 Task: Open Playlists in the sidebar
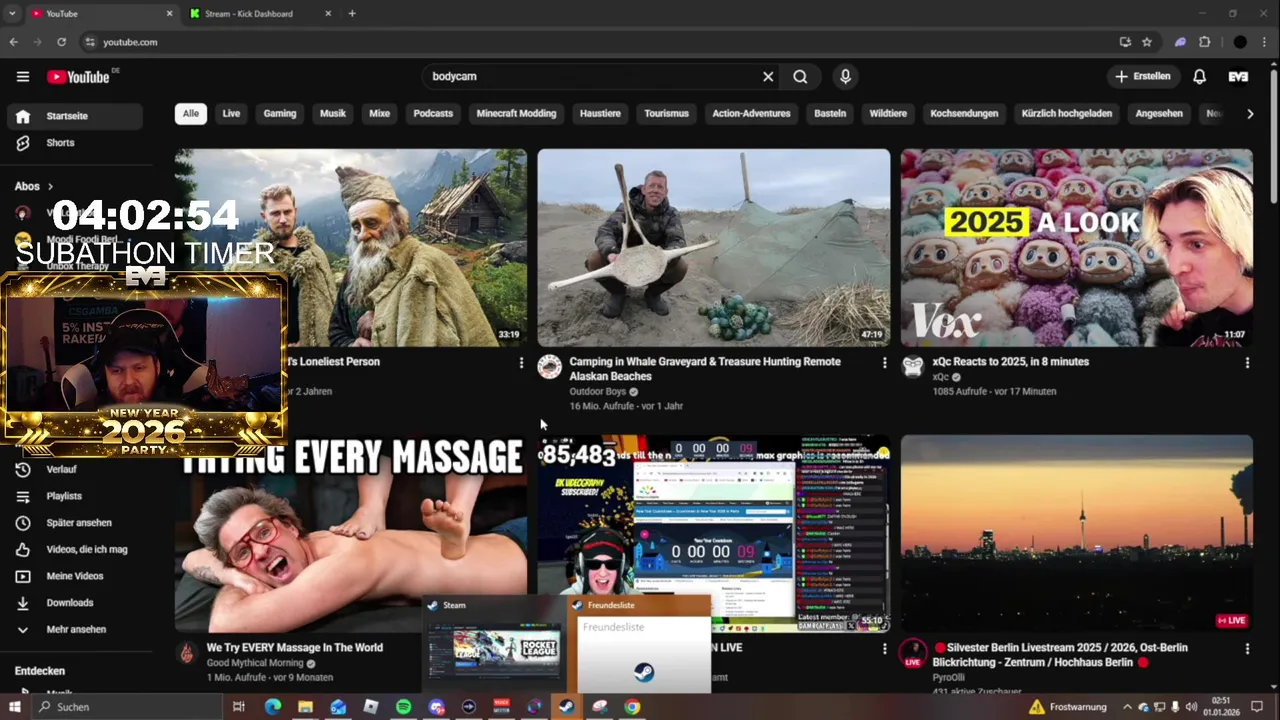point(75,496)
